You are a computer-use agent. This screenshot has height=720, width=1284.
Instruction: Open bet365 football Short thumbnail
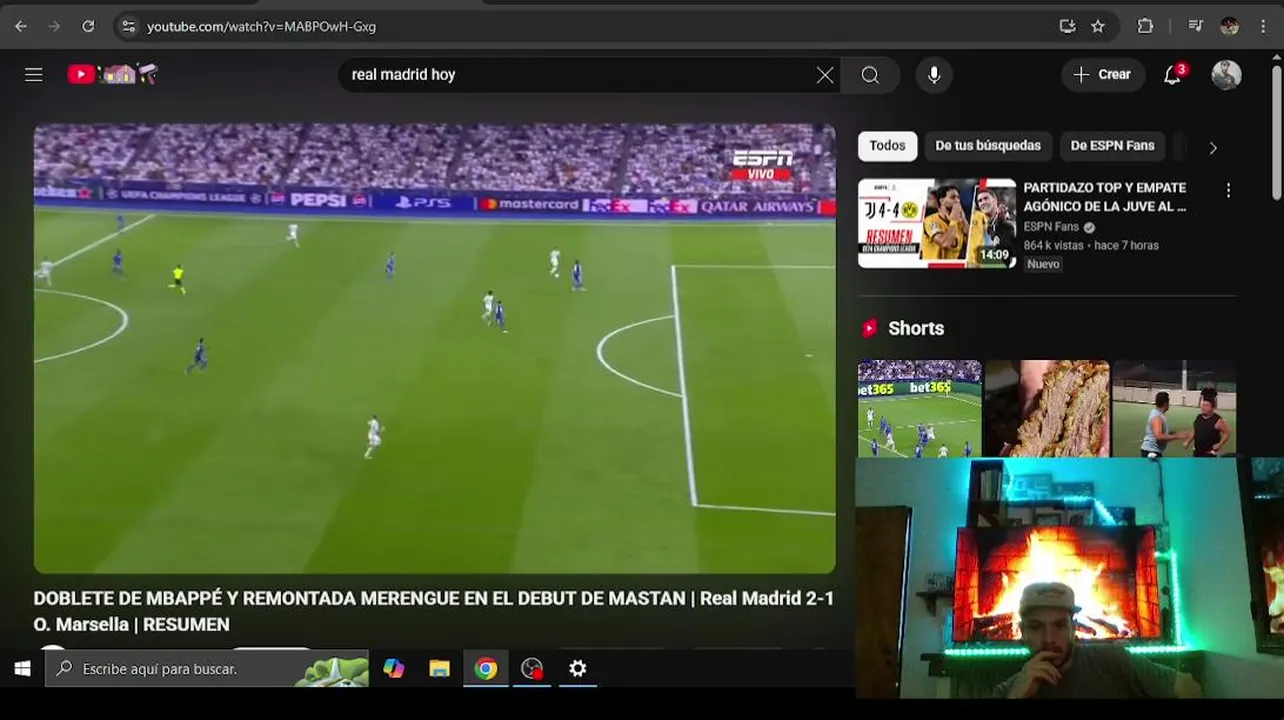(x=919, y=408)
